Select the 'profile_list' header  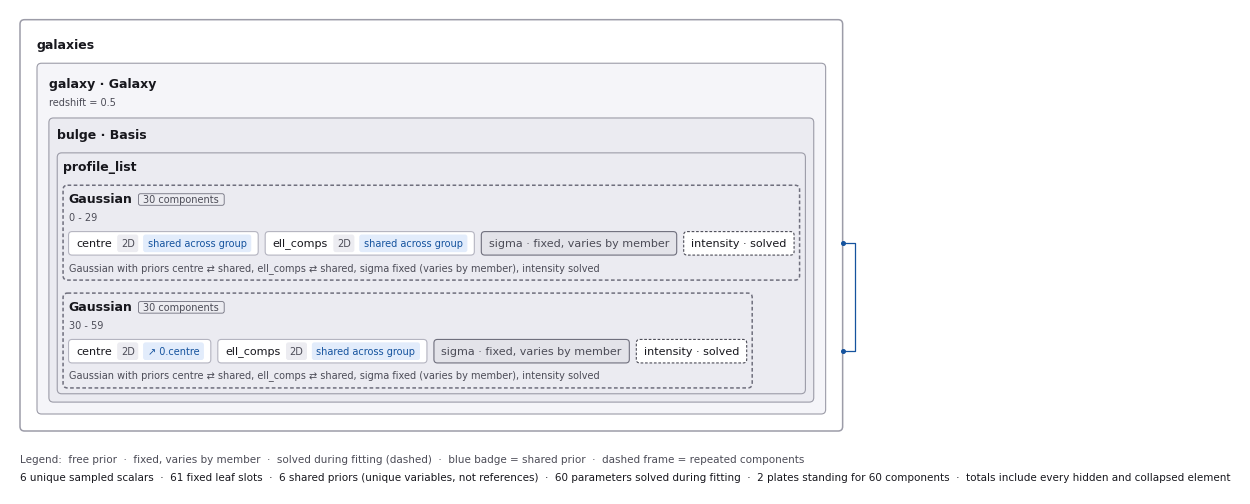point(100,168)
